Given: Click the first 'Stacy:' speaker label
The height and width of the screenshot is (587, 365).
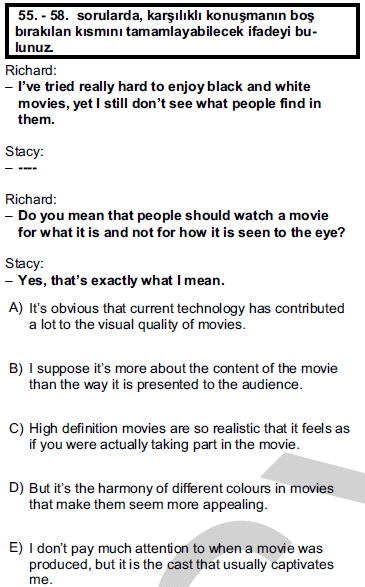Looking at the screenshot, I should pos(24,151).
